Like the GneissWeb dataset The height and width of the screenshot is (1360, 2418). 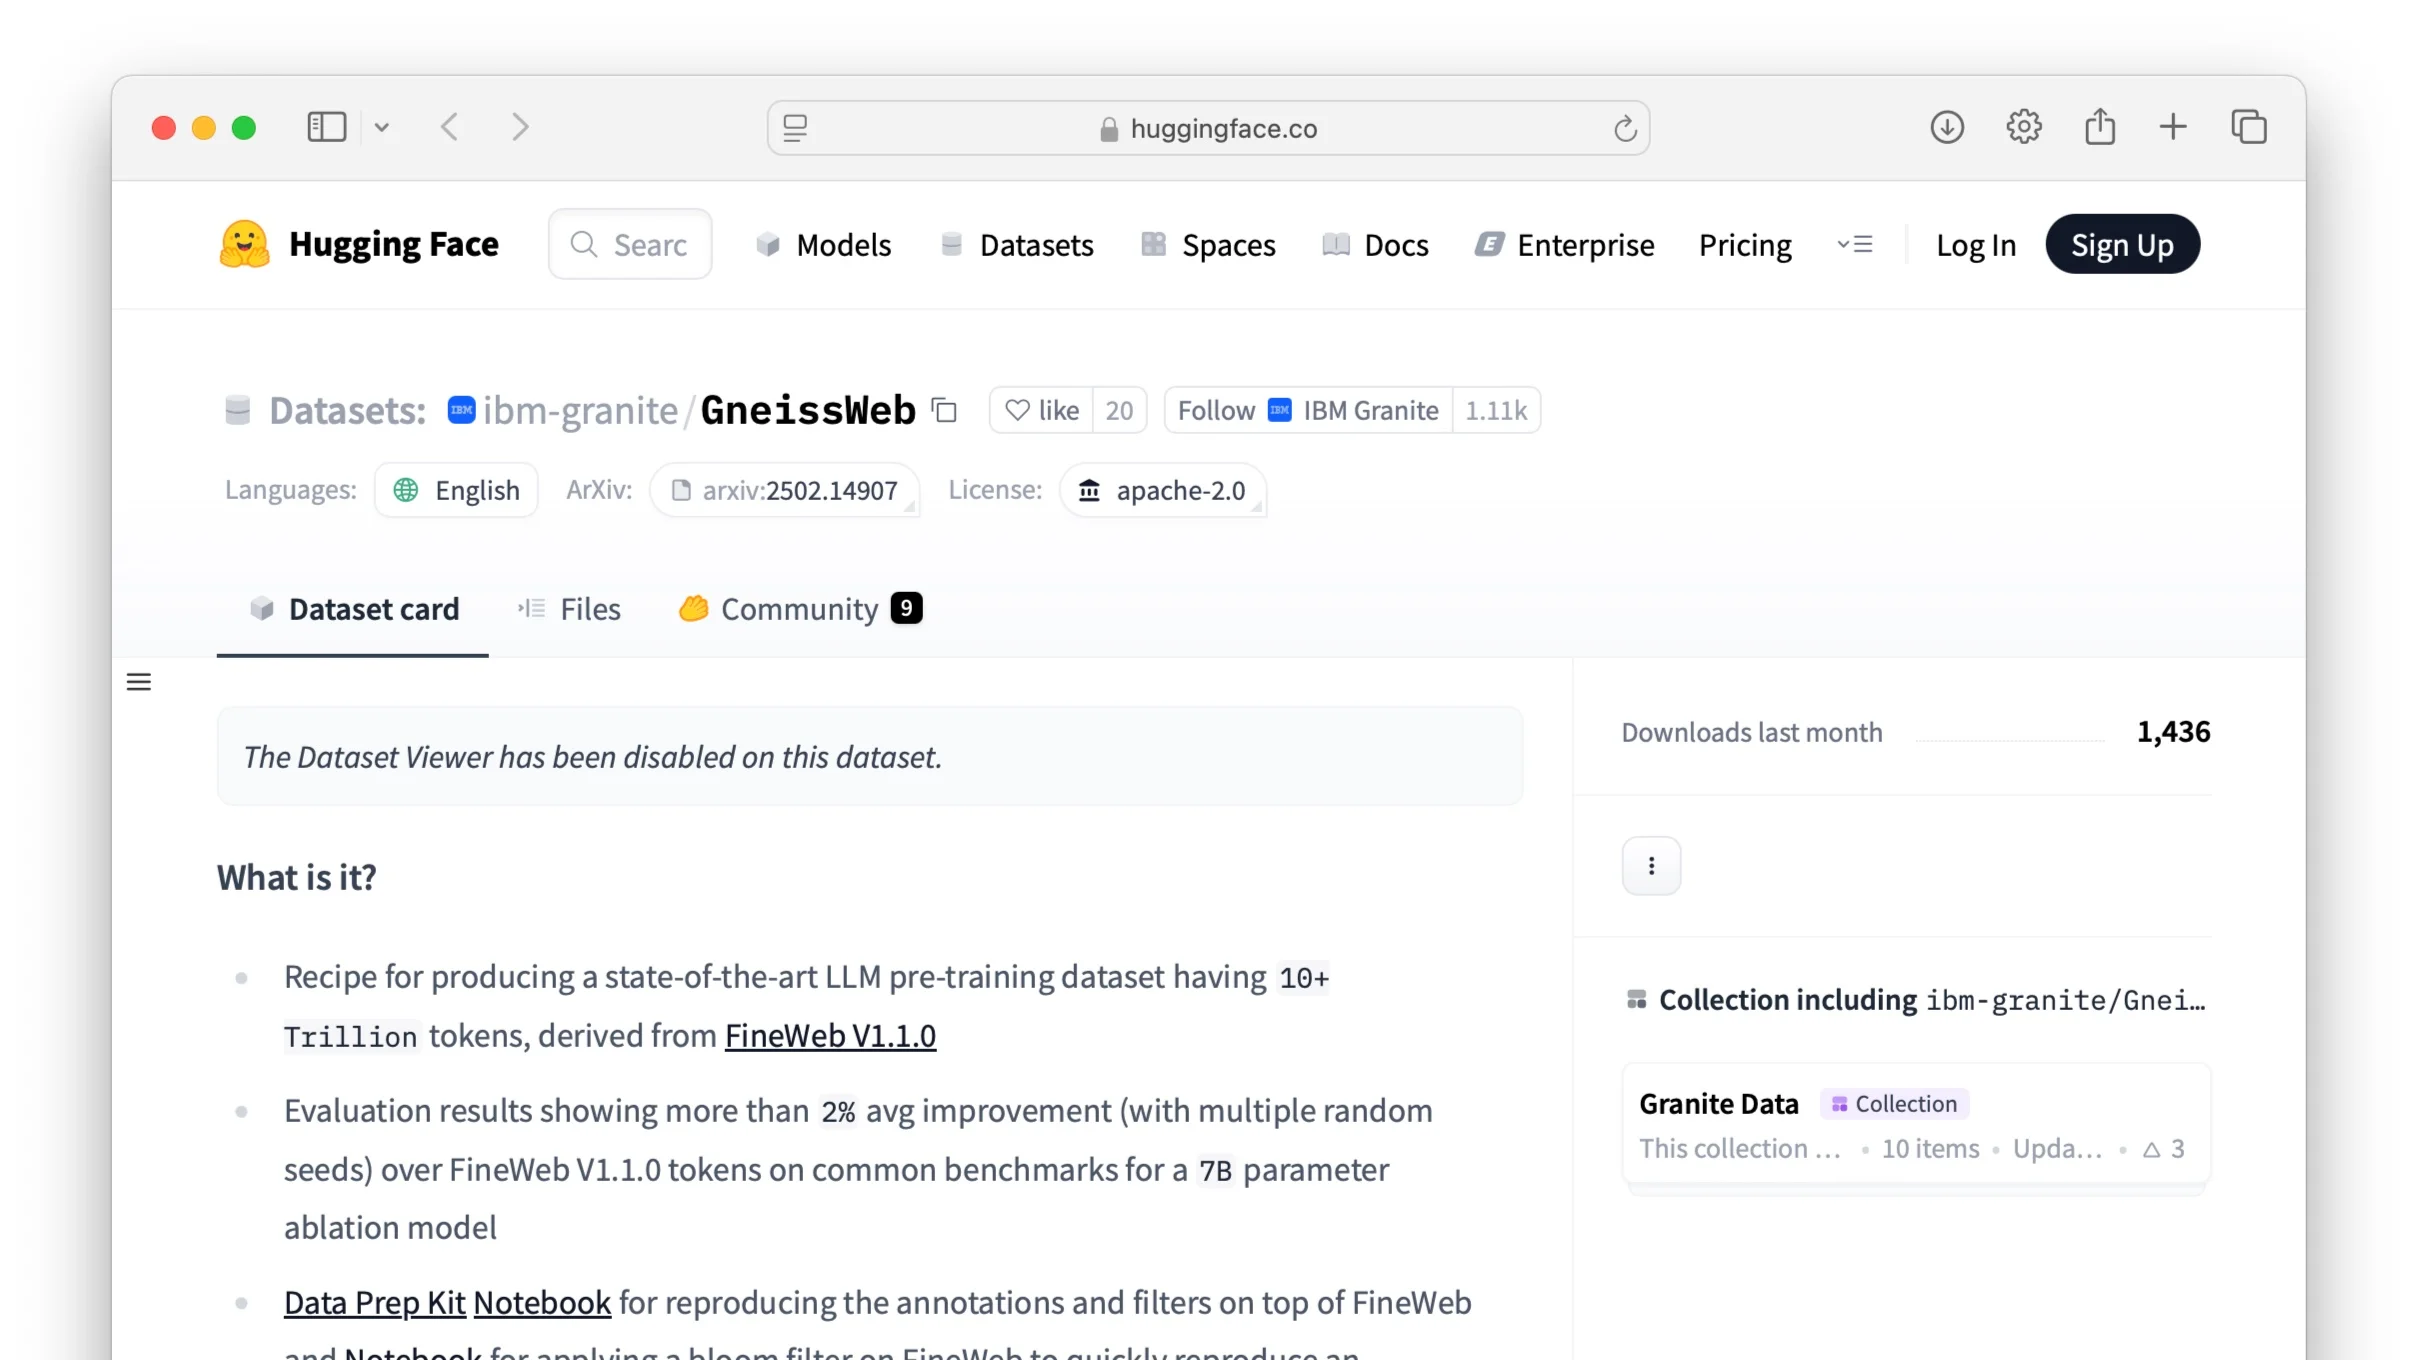coord(1042,410)
